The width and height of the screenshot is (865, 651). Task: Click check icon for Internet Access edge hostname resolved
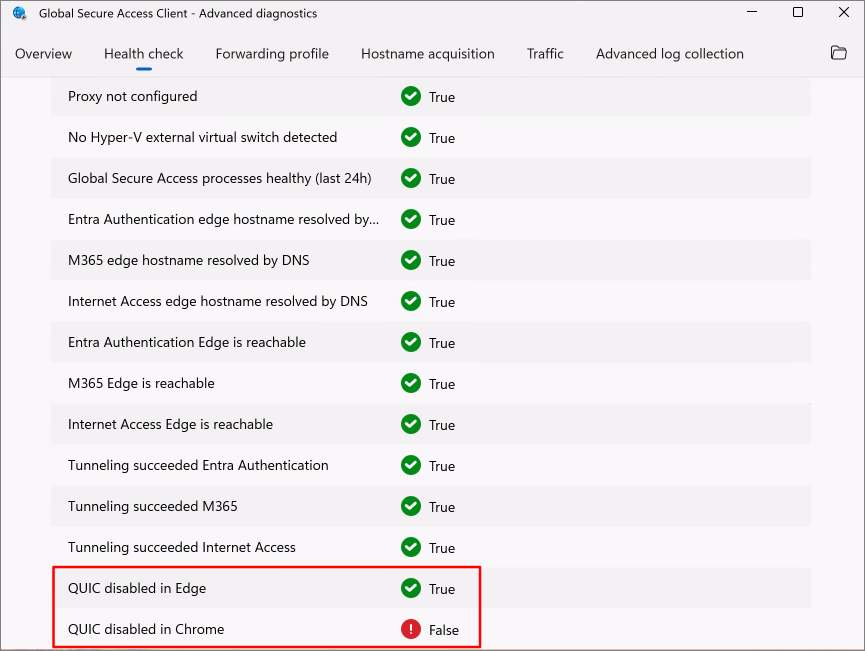410,301
